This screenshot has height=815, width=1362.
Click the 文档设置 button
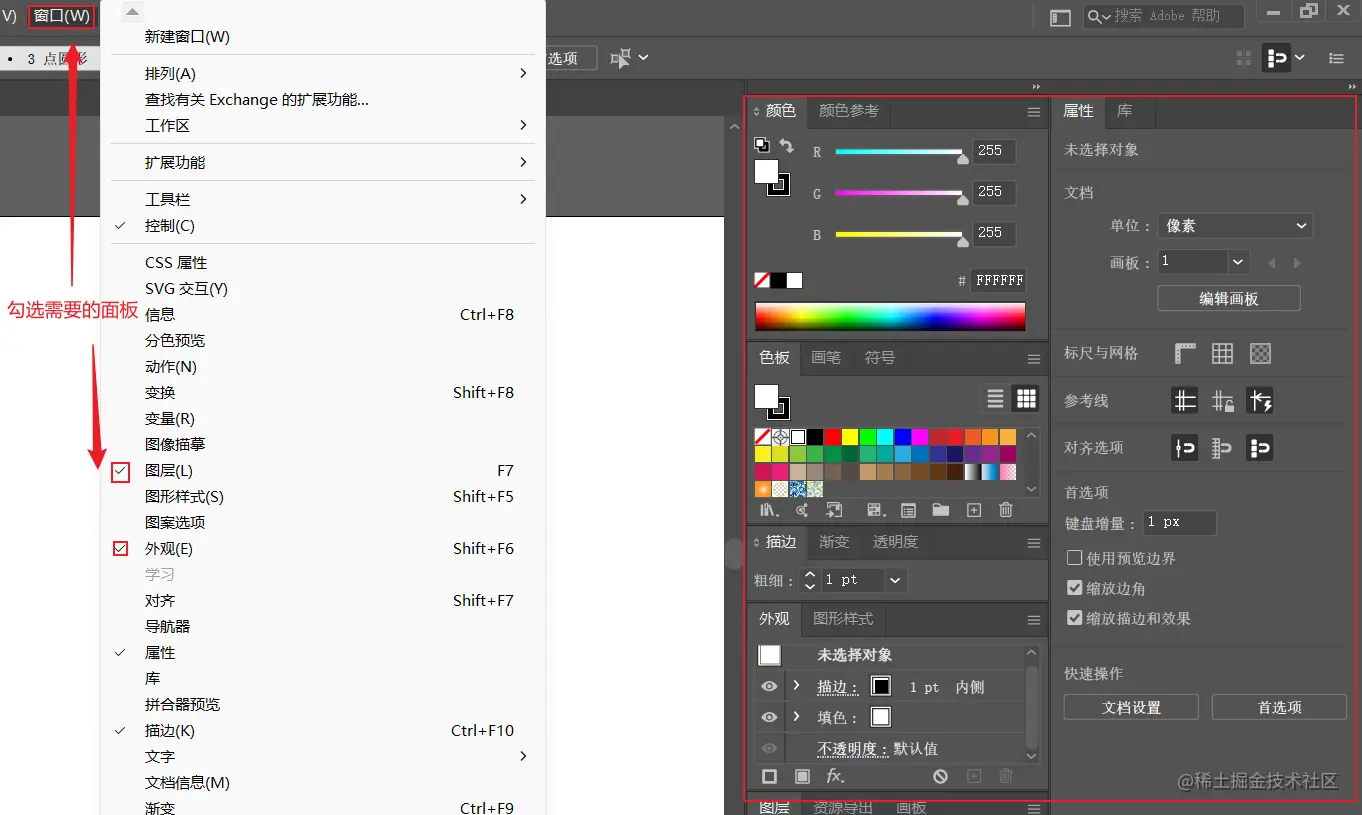[1131, 707]
